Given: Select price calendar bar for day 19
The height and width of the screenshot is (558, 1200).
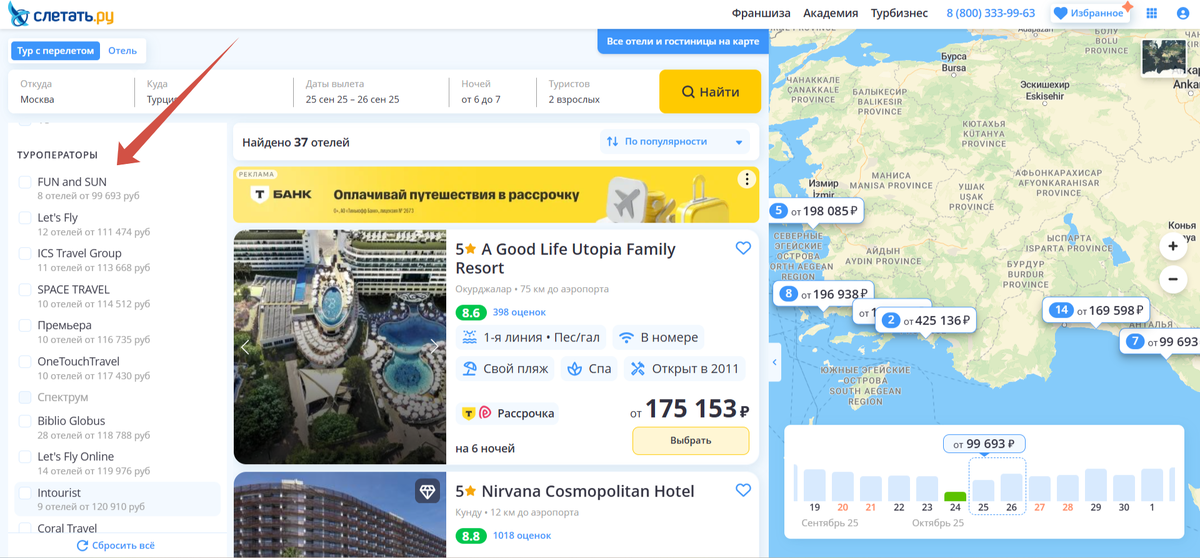Looking at the screenshot, I should point(815,485).
